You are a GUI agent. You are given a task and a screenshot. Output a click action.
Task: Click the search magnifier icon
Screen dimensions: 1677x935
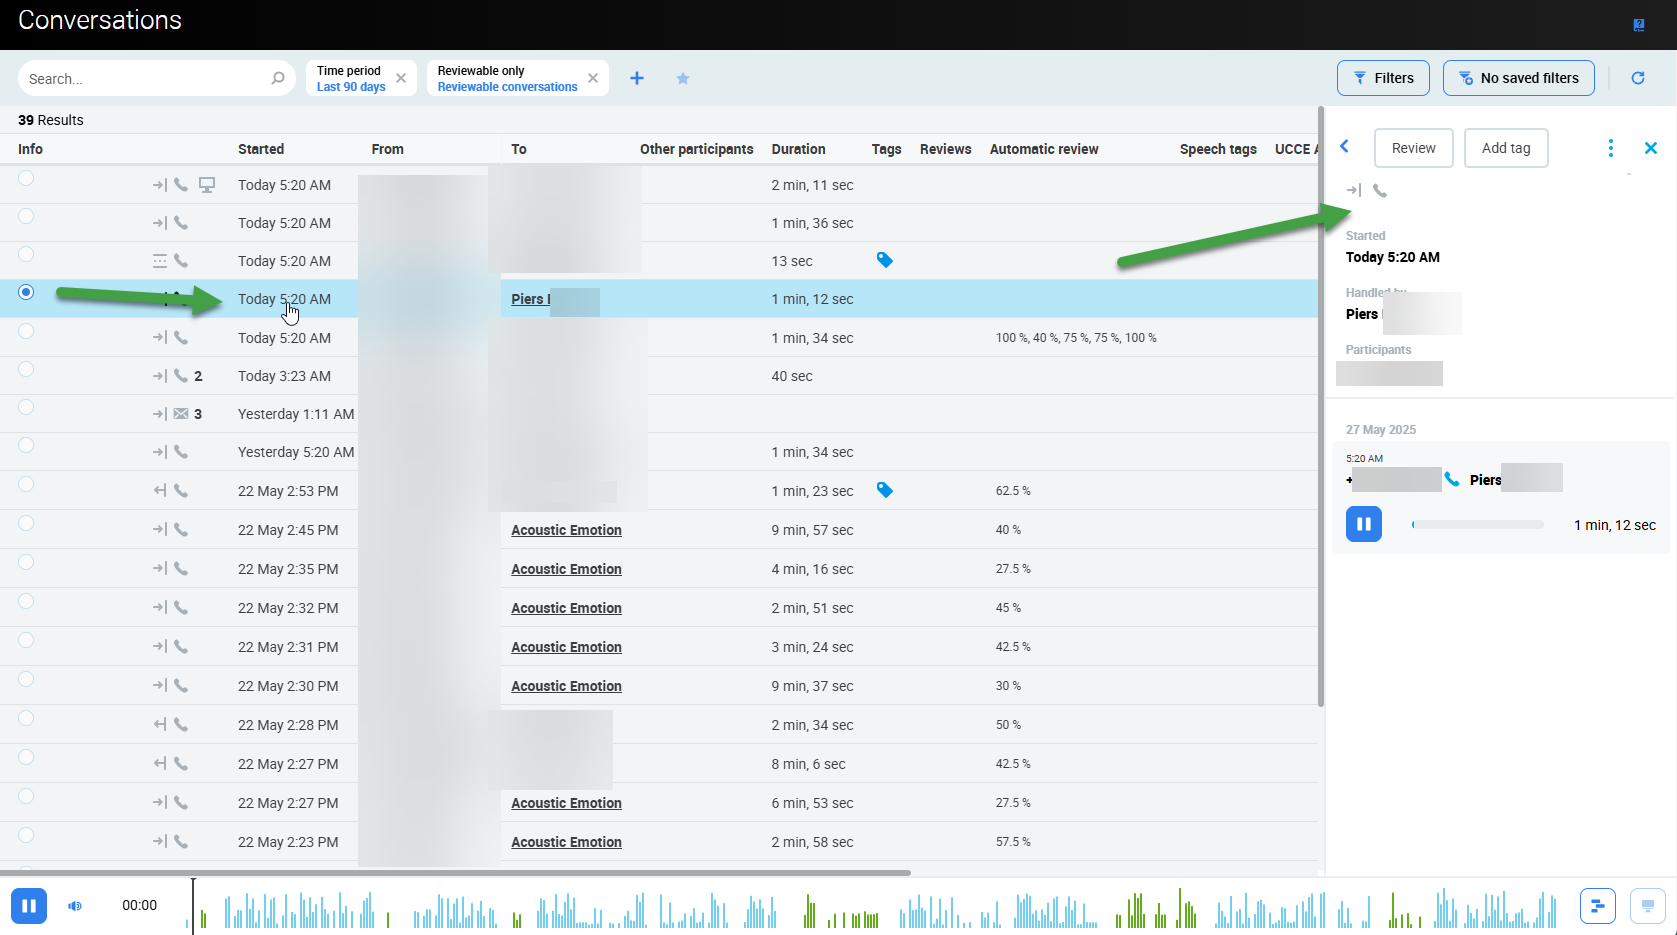pyautogui.click(x=278, y=78)
